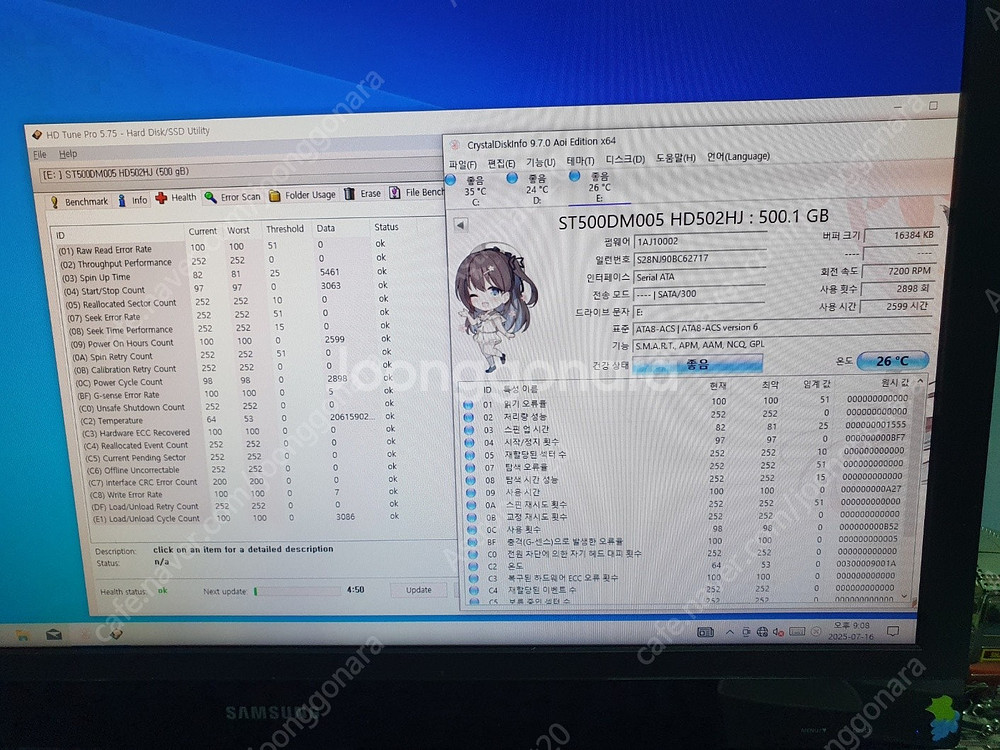Select the (05) Reallocated Sector Count row
Viewport: 1000px width, 750px height.
point(231,302)
